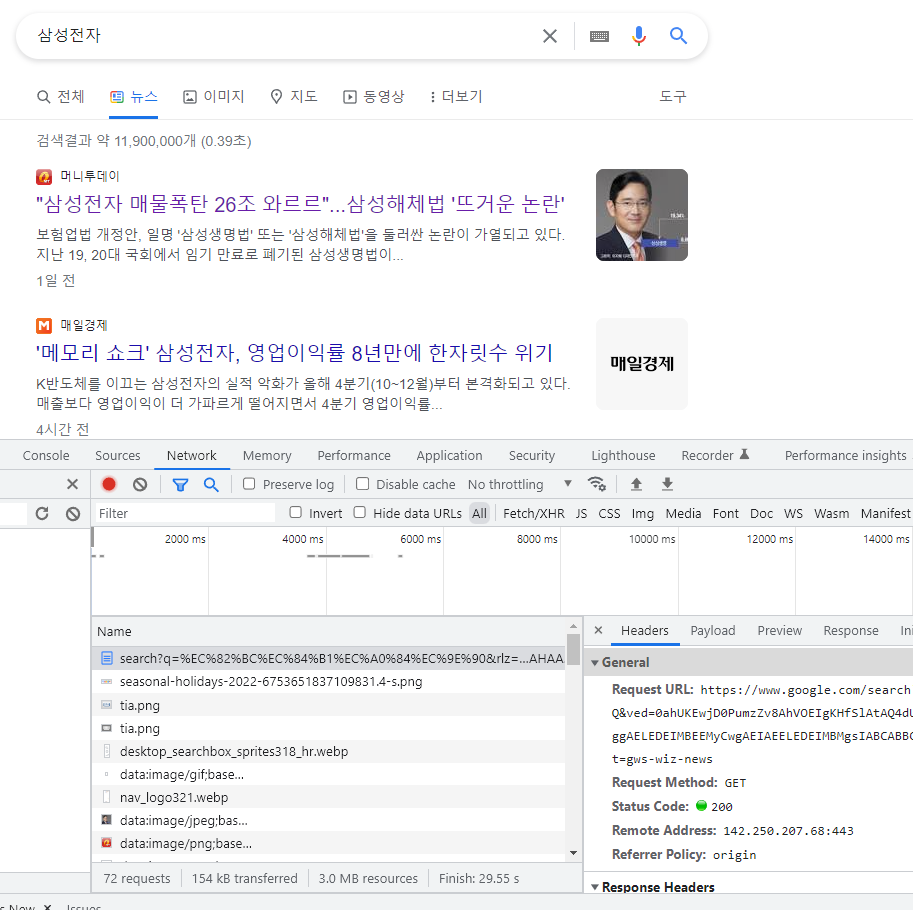Filter requests by WS type
Viewport: 913px width, 910px height.
click(x=793, y=514)
